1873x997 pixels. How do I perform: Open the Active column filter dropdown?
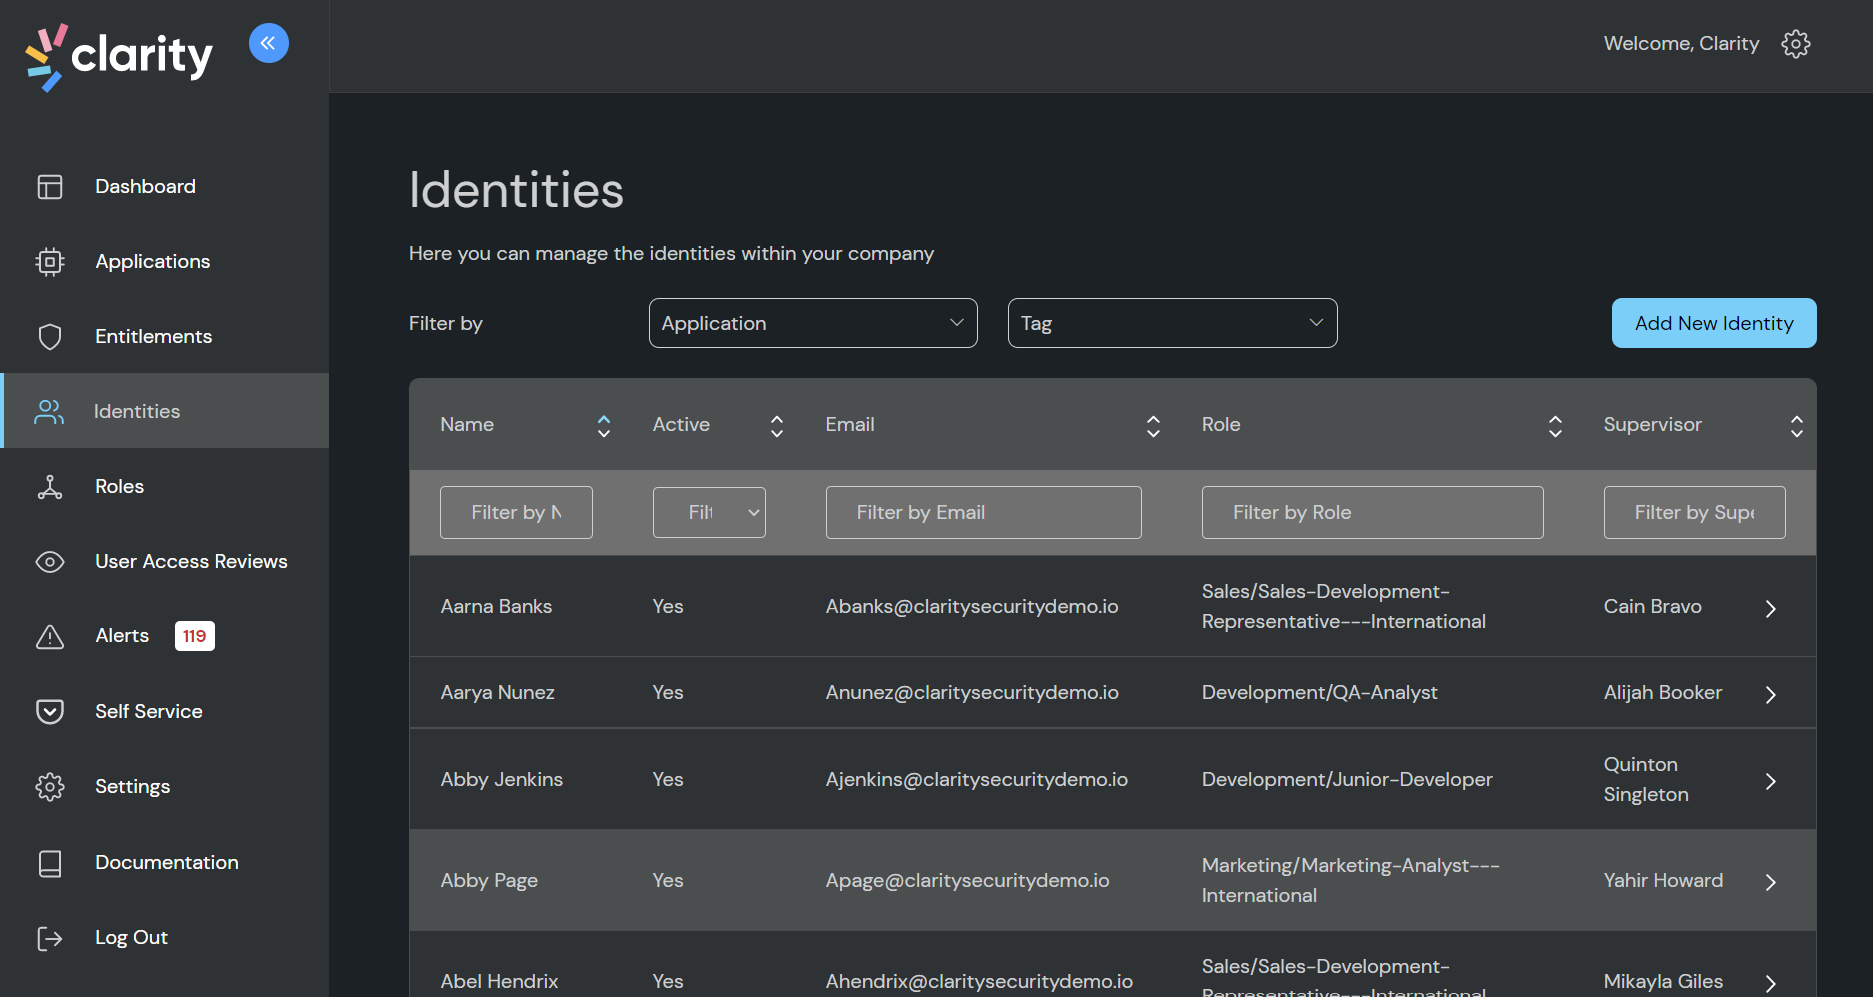[x=709, y=512]
